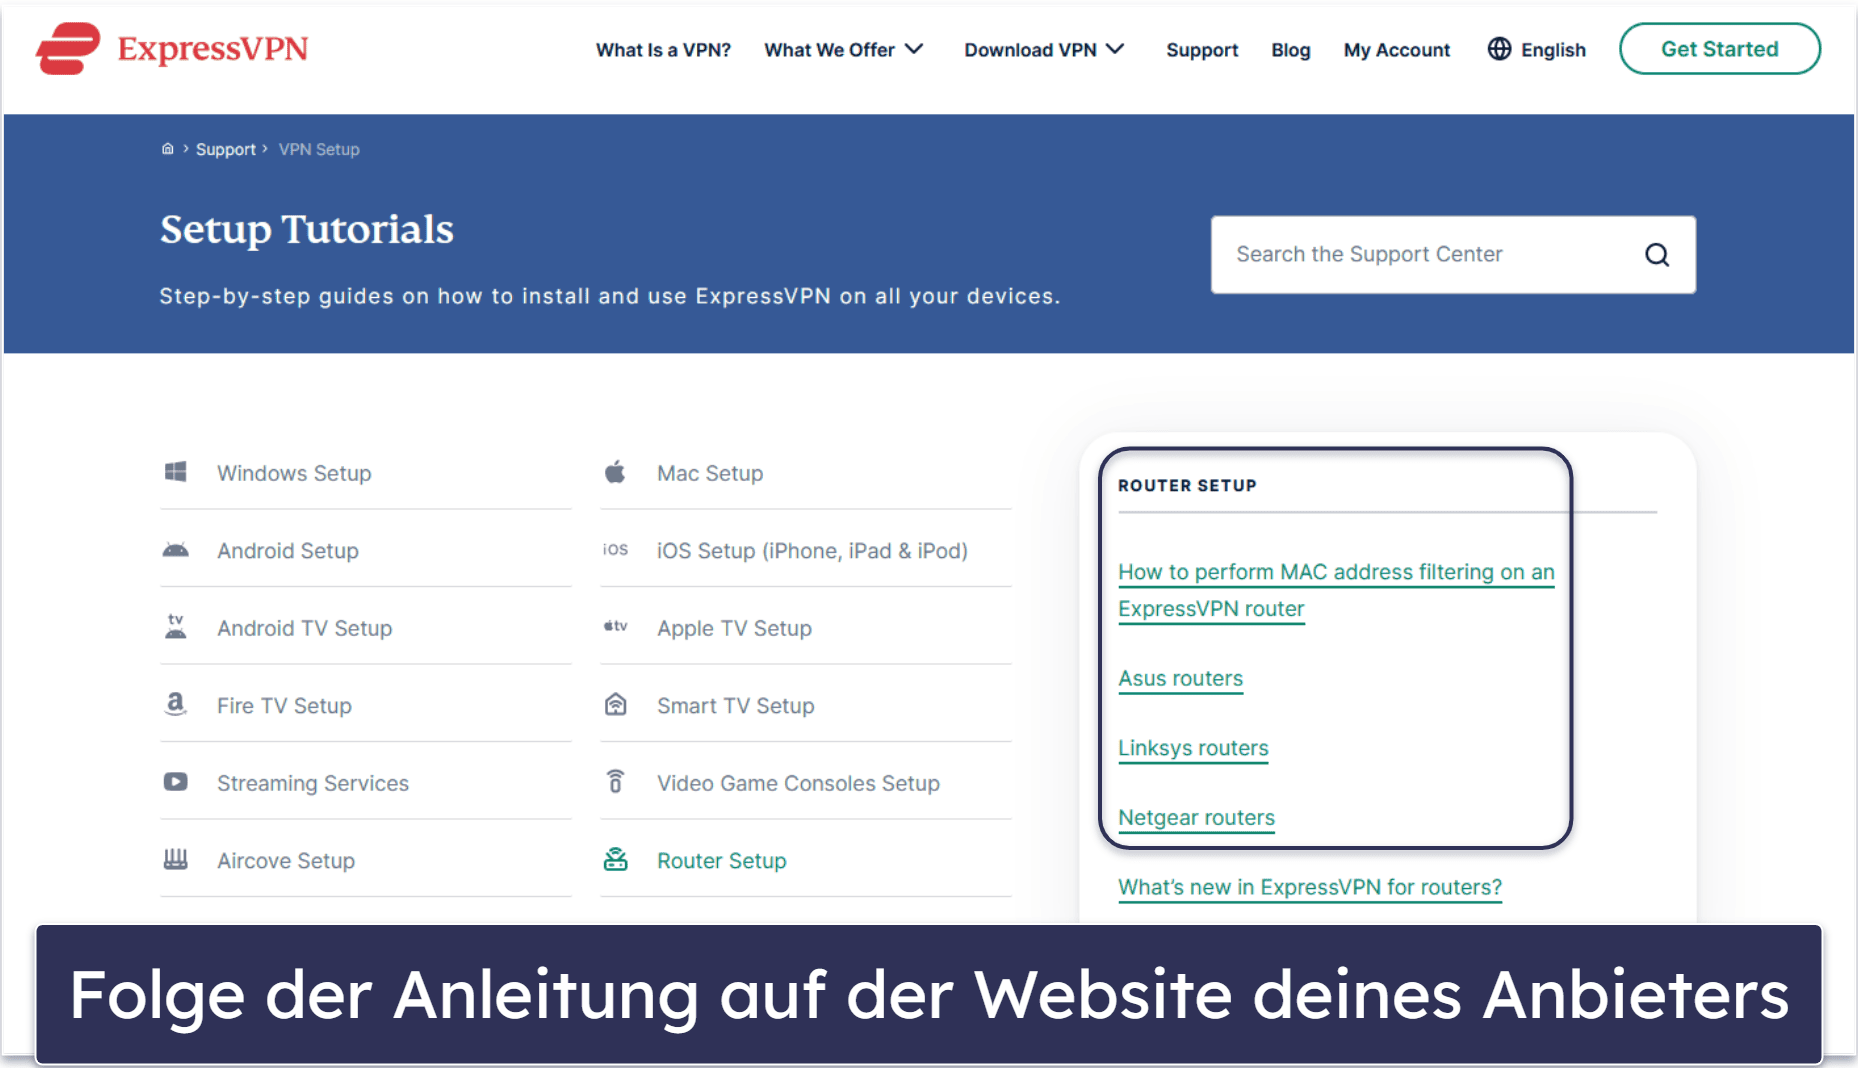Open What Is a VPN? menu item

click(x=663, y=50)
